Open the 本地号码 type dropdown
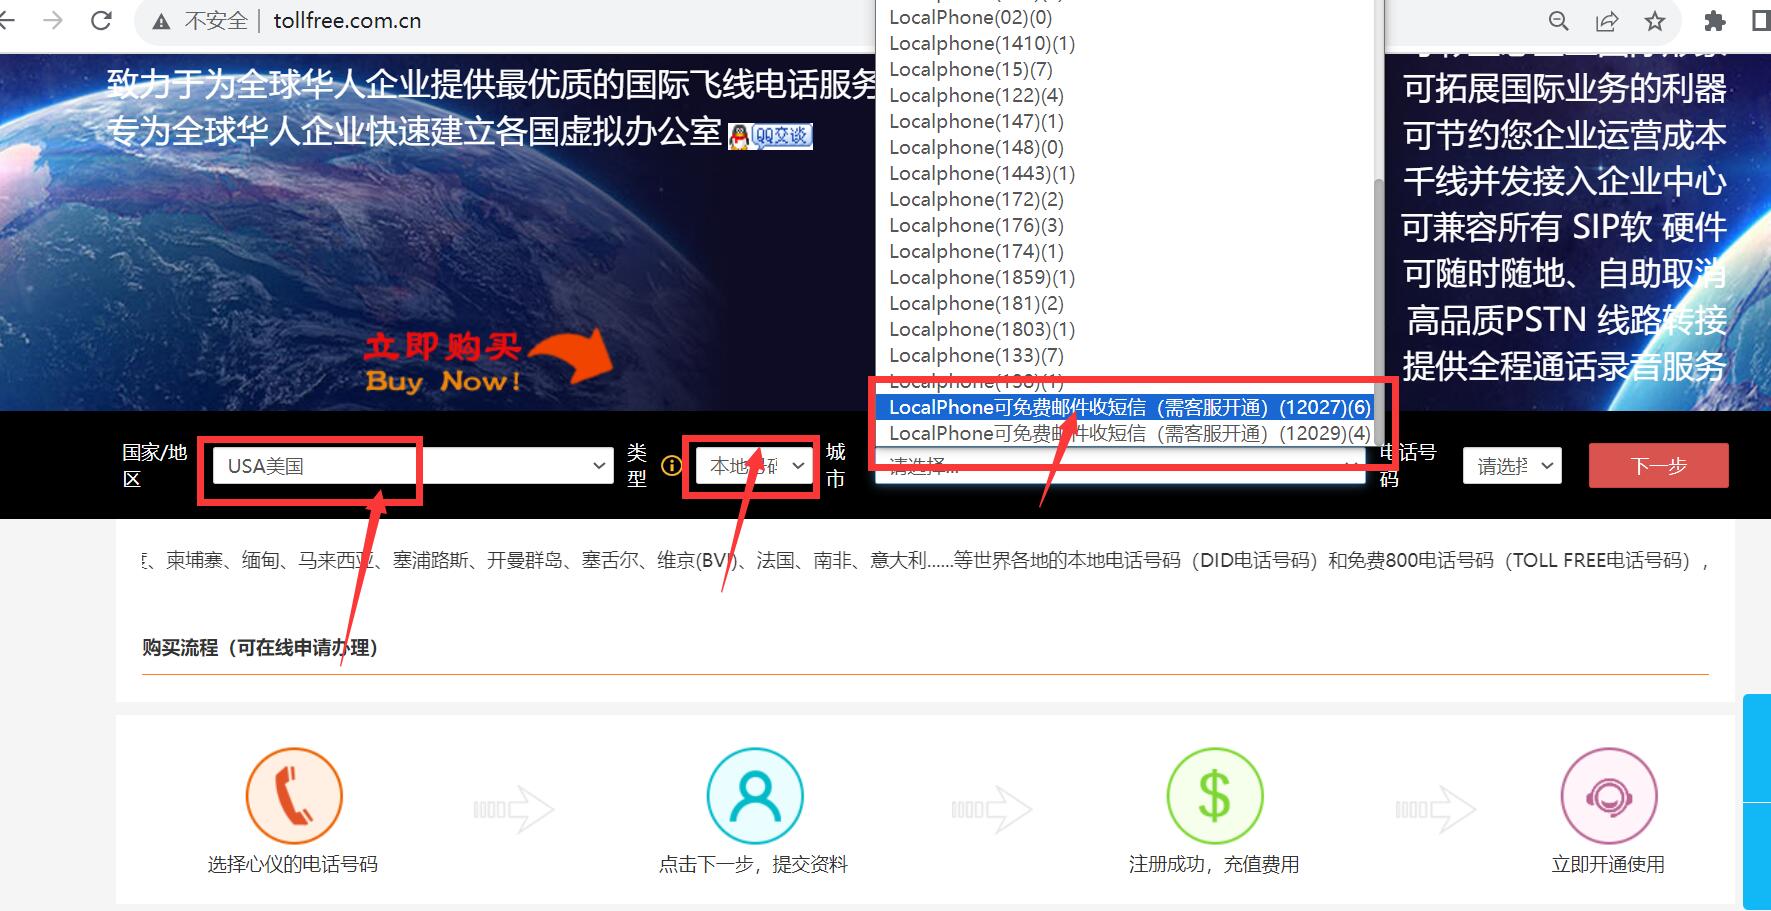 click(755, 465)
